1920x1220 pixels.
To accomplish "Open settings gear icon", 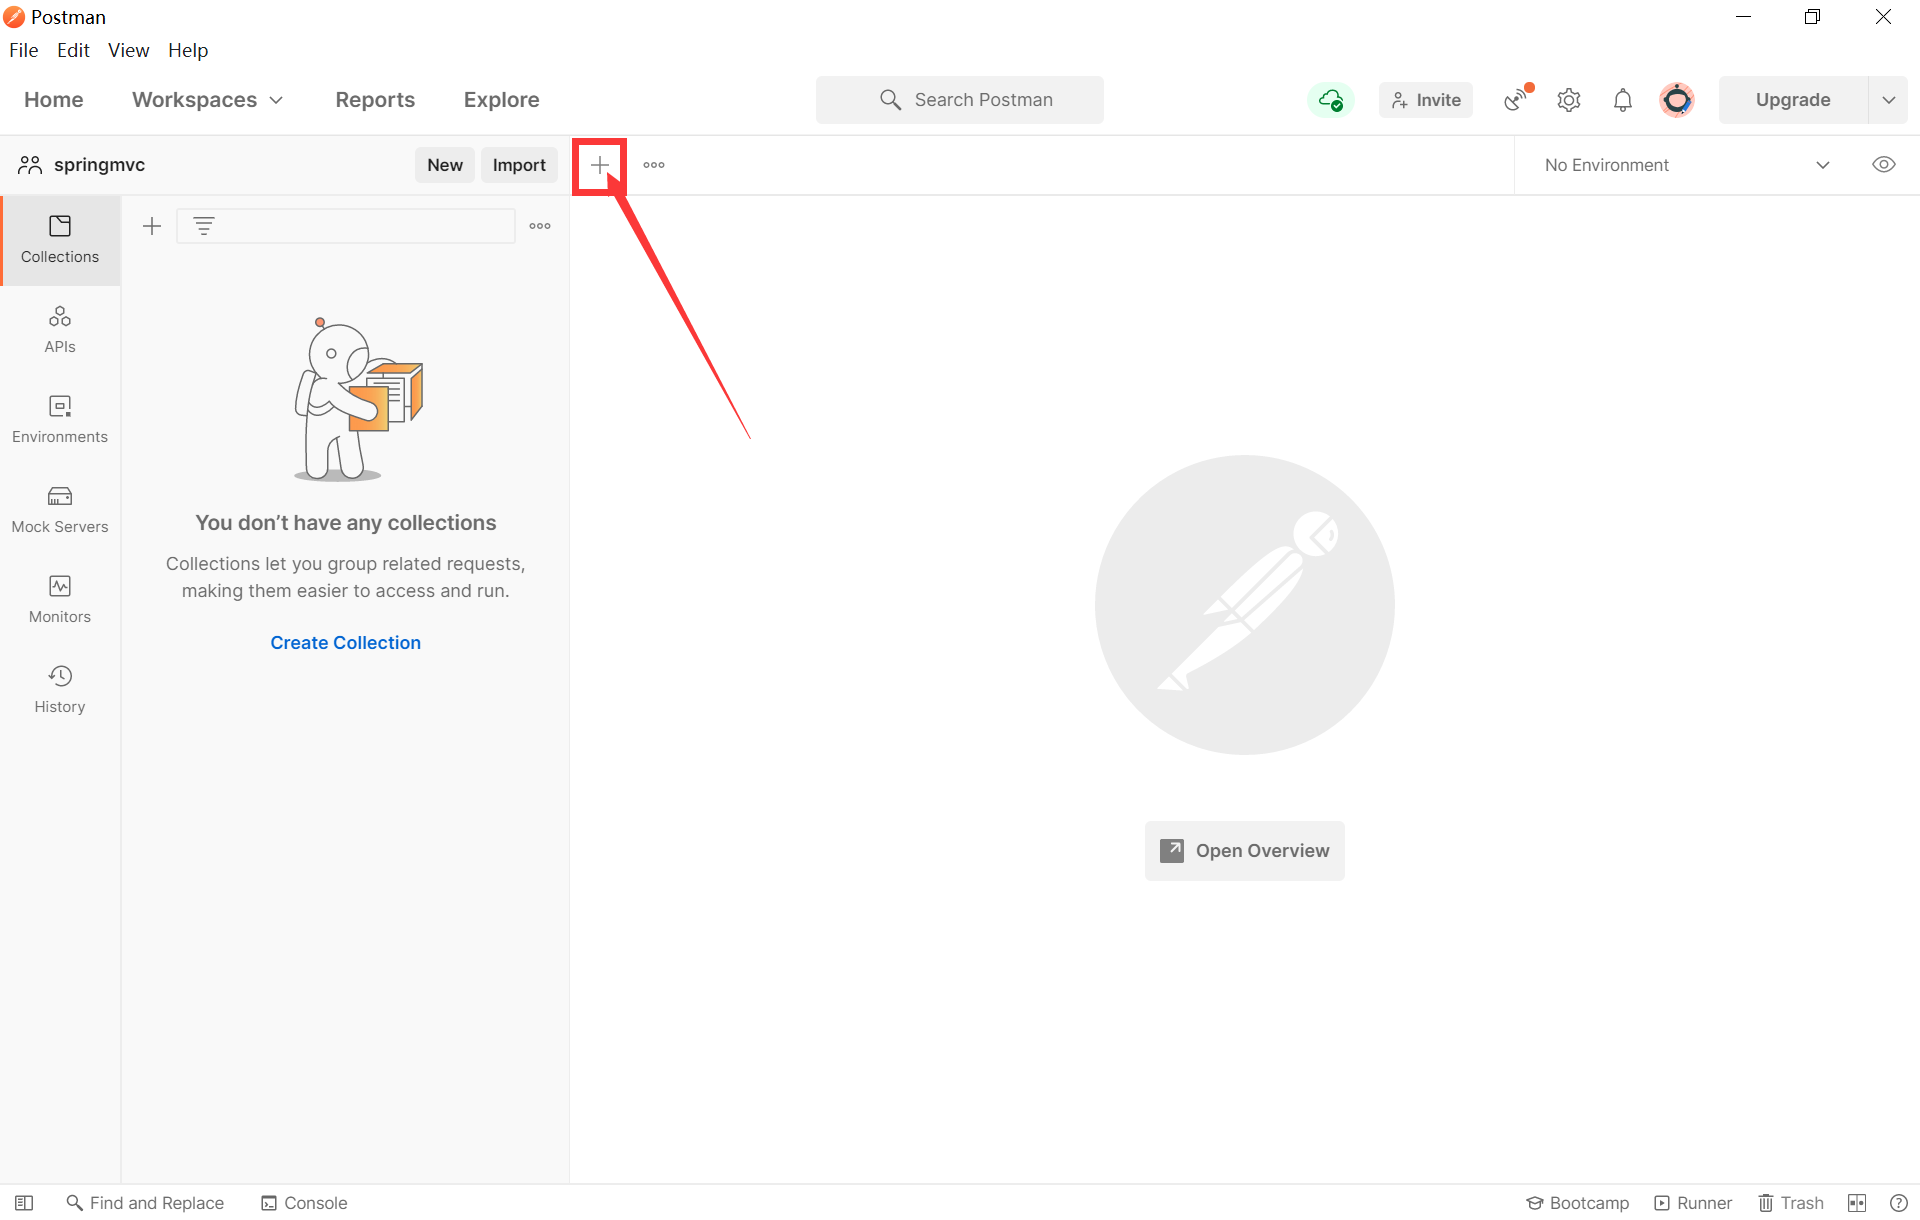I will 1569,100.
